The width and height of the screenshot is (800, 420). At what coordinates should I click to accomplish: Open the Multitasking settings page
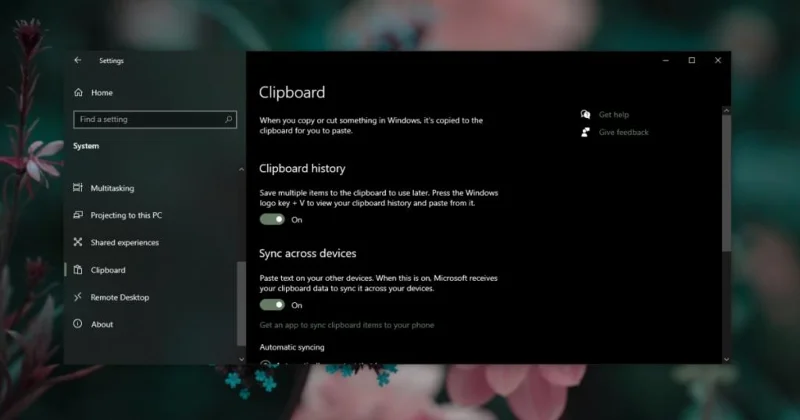click(112, 188)
